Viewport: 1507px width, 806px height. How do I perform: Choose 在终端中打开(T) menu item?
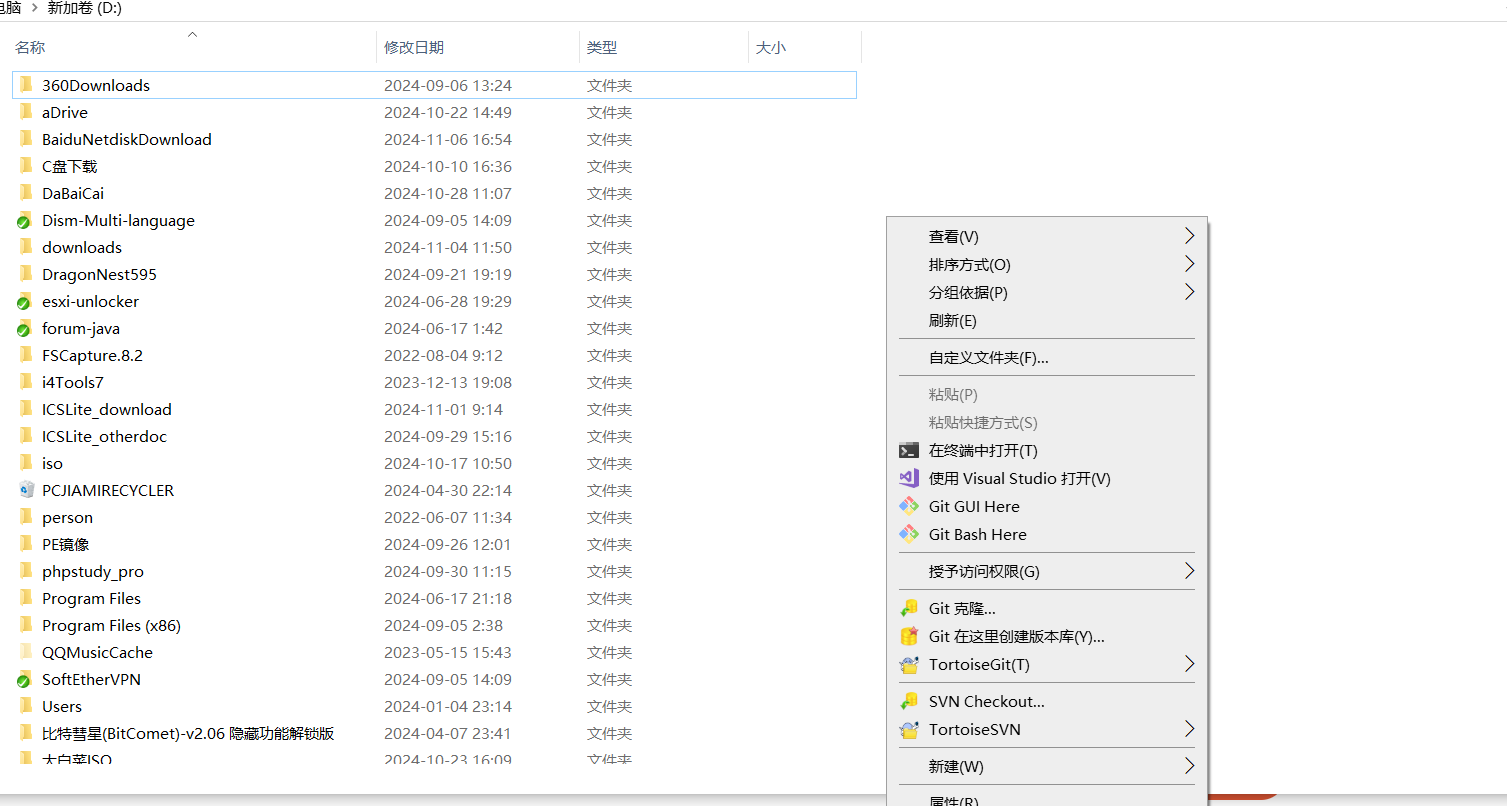tap(1047, 450)
